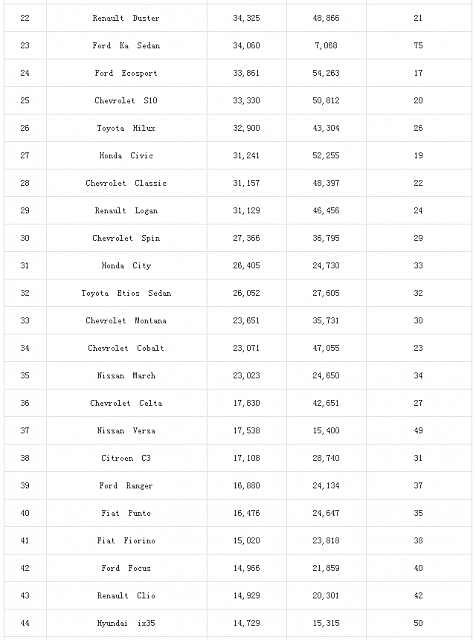Screen dimensions: 476x640
Task: Select the Chevrolet Celta entry
Action: (x=126, y=403)
